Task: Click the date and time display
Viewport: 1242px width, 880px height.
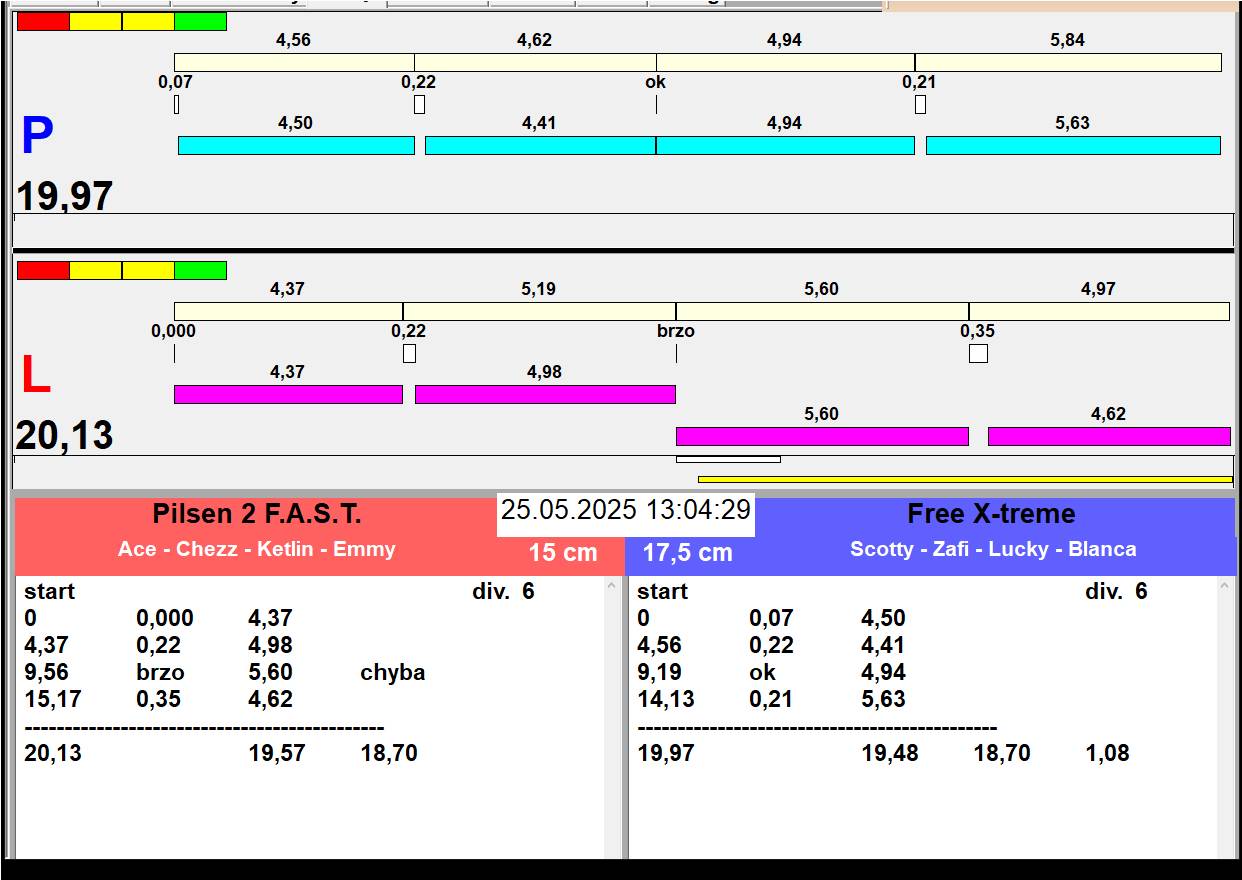Action: (x=626, y=510)
